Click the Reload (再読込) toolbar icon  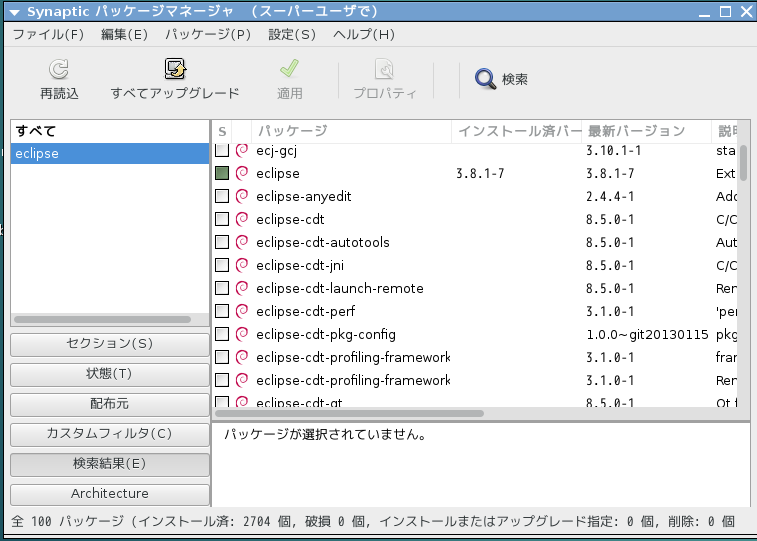(59, 69)
